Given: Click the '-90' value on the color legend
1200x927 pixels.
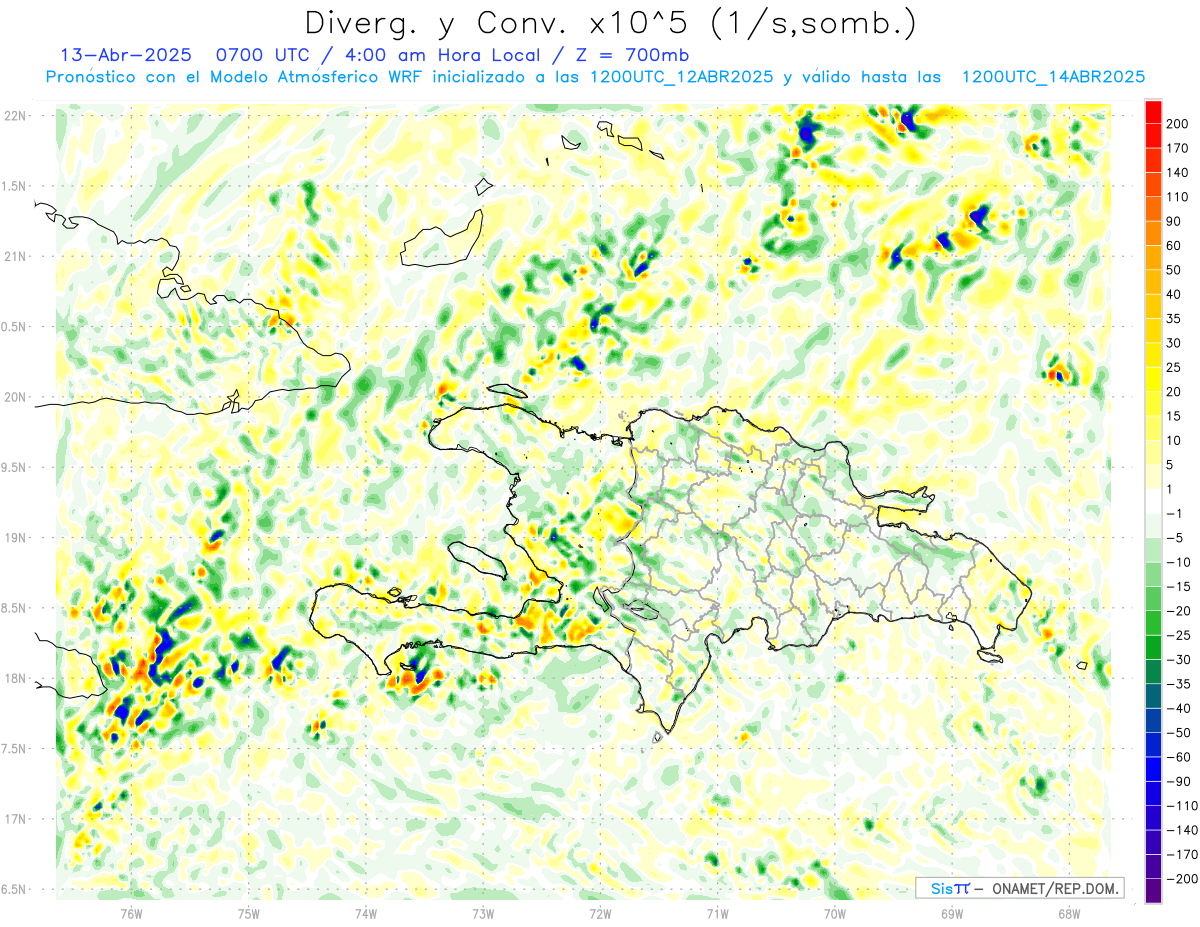Looking at the screenshot, I should (x=1178, y=782).
